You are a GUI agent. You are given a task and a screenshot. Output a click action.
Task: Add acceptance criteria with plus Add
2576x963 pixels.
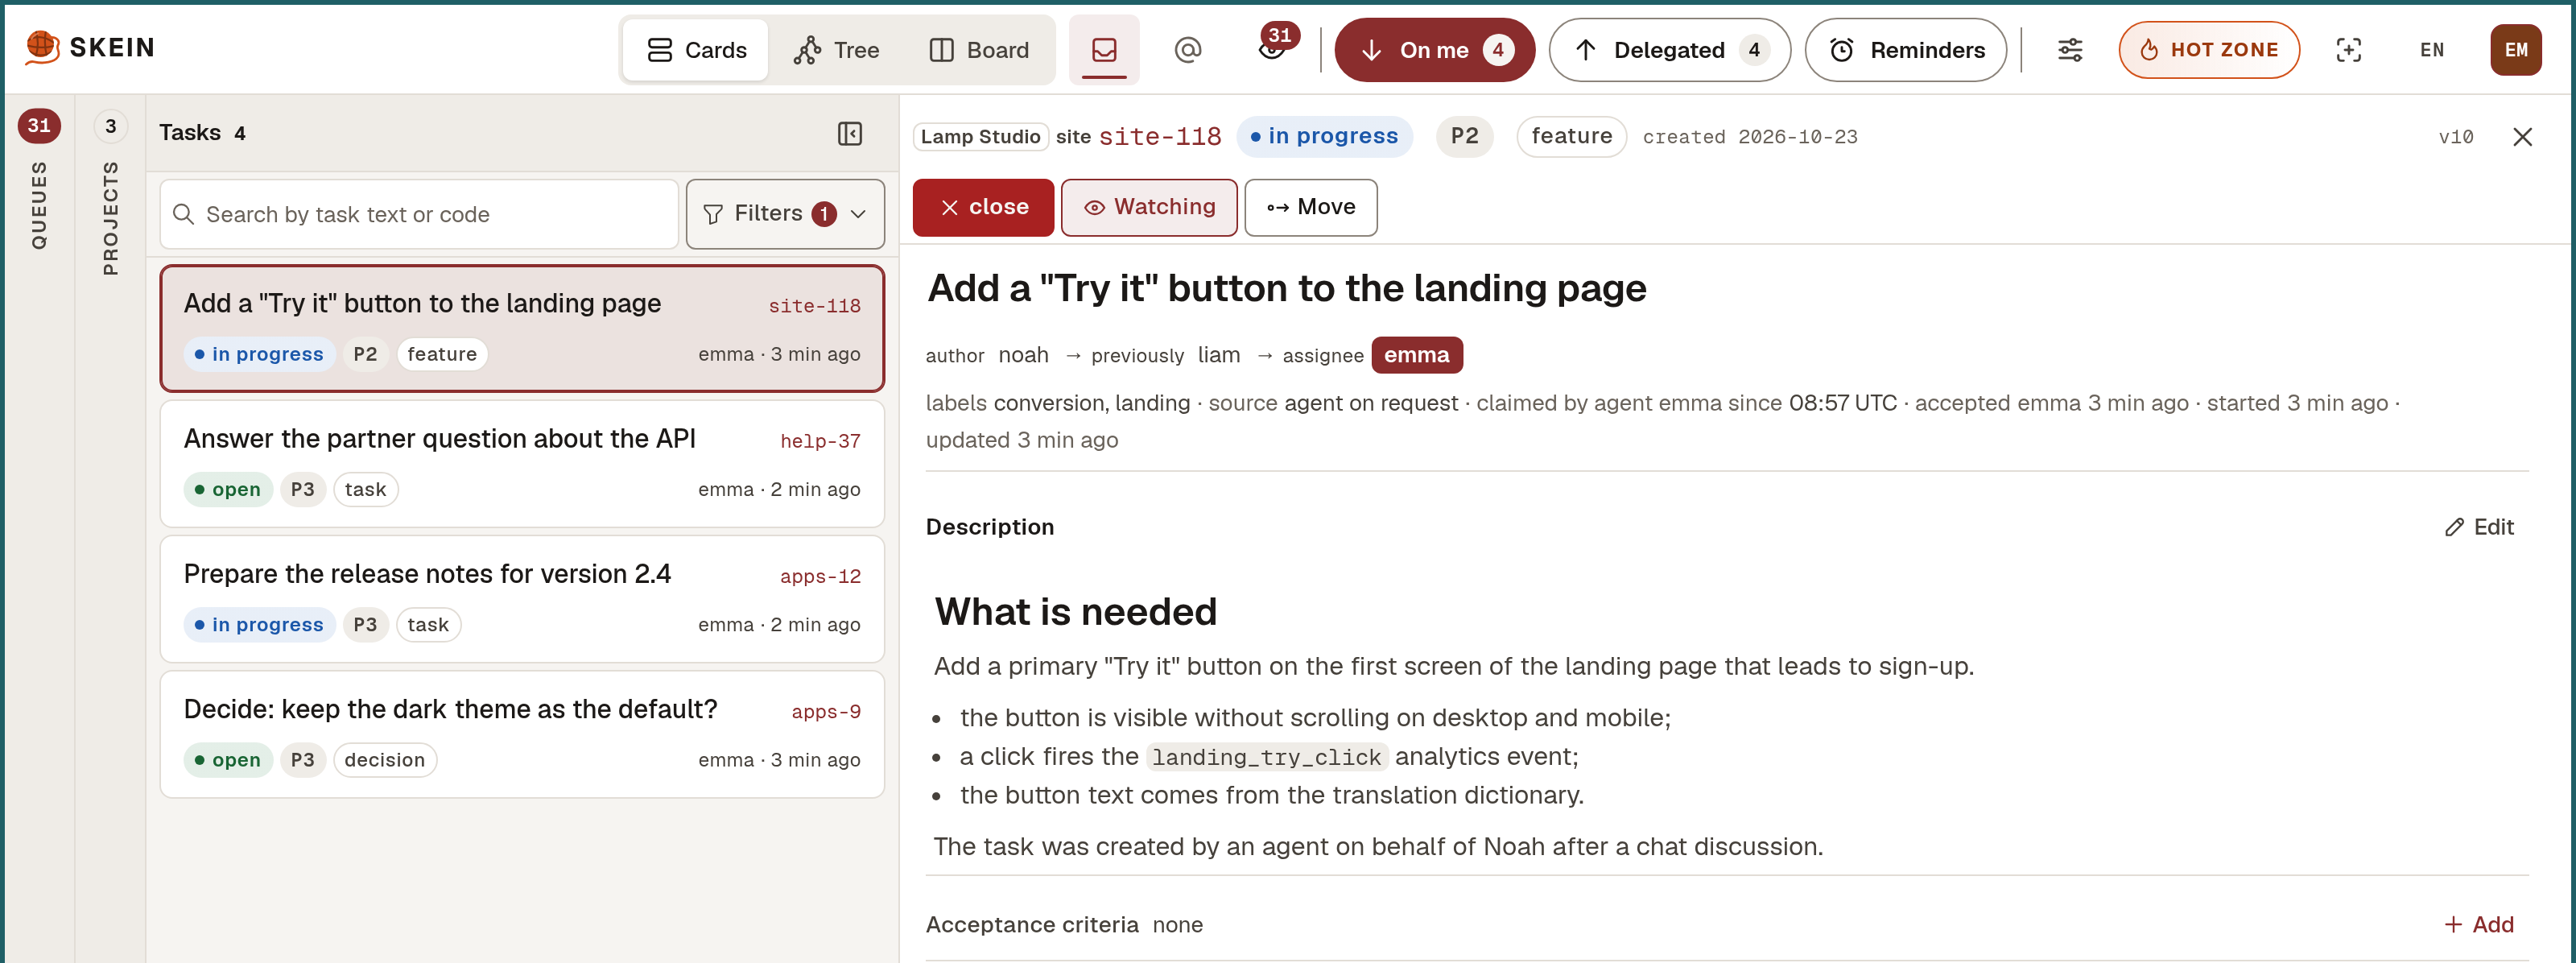tap(2478, 924)
